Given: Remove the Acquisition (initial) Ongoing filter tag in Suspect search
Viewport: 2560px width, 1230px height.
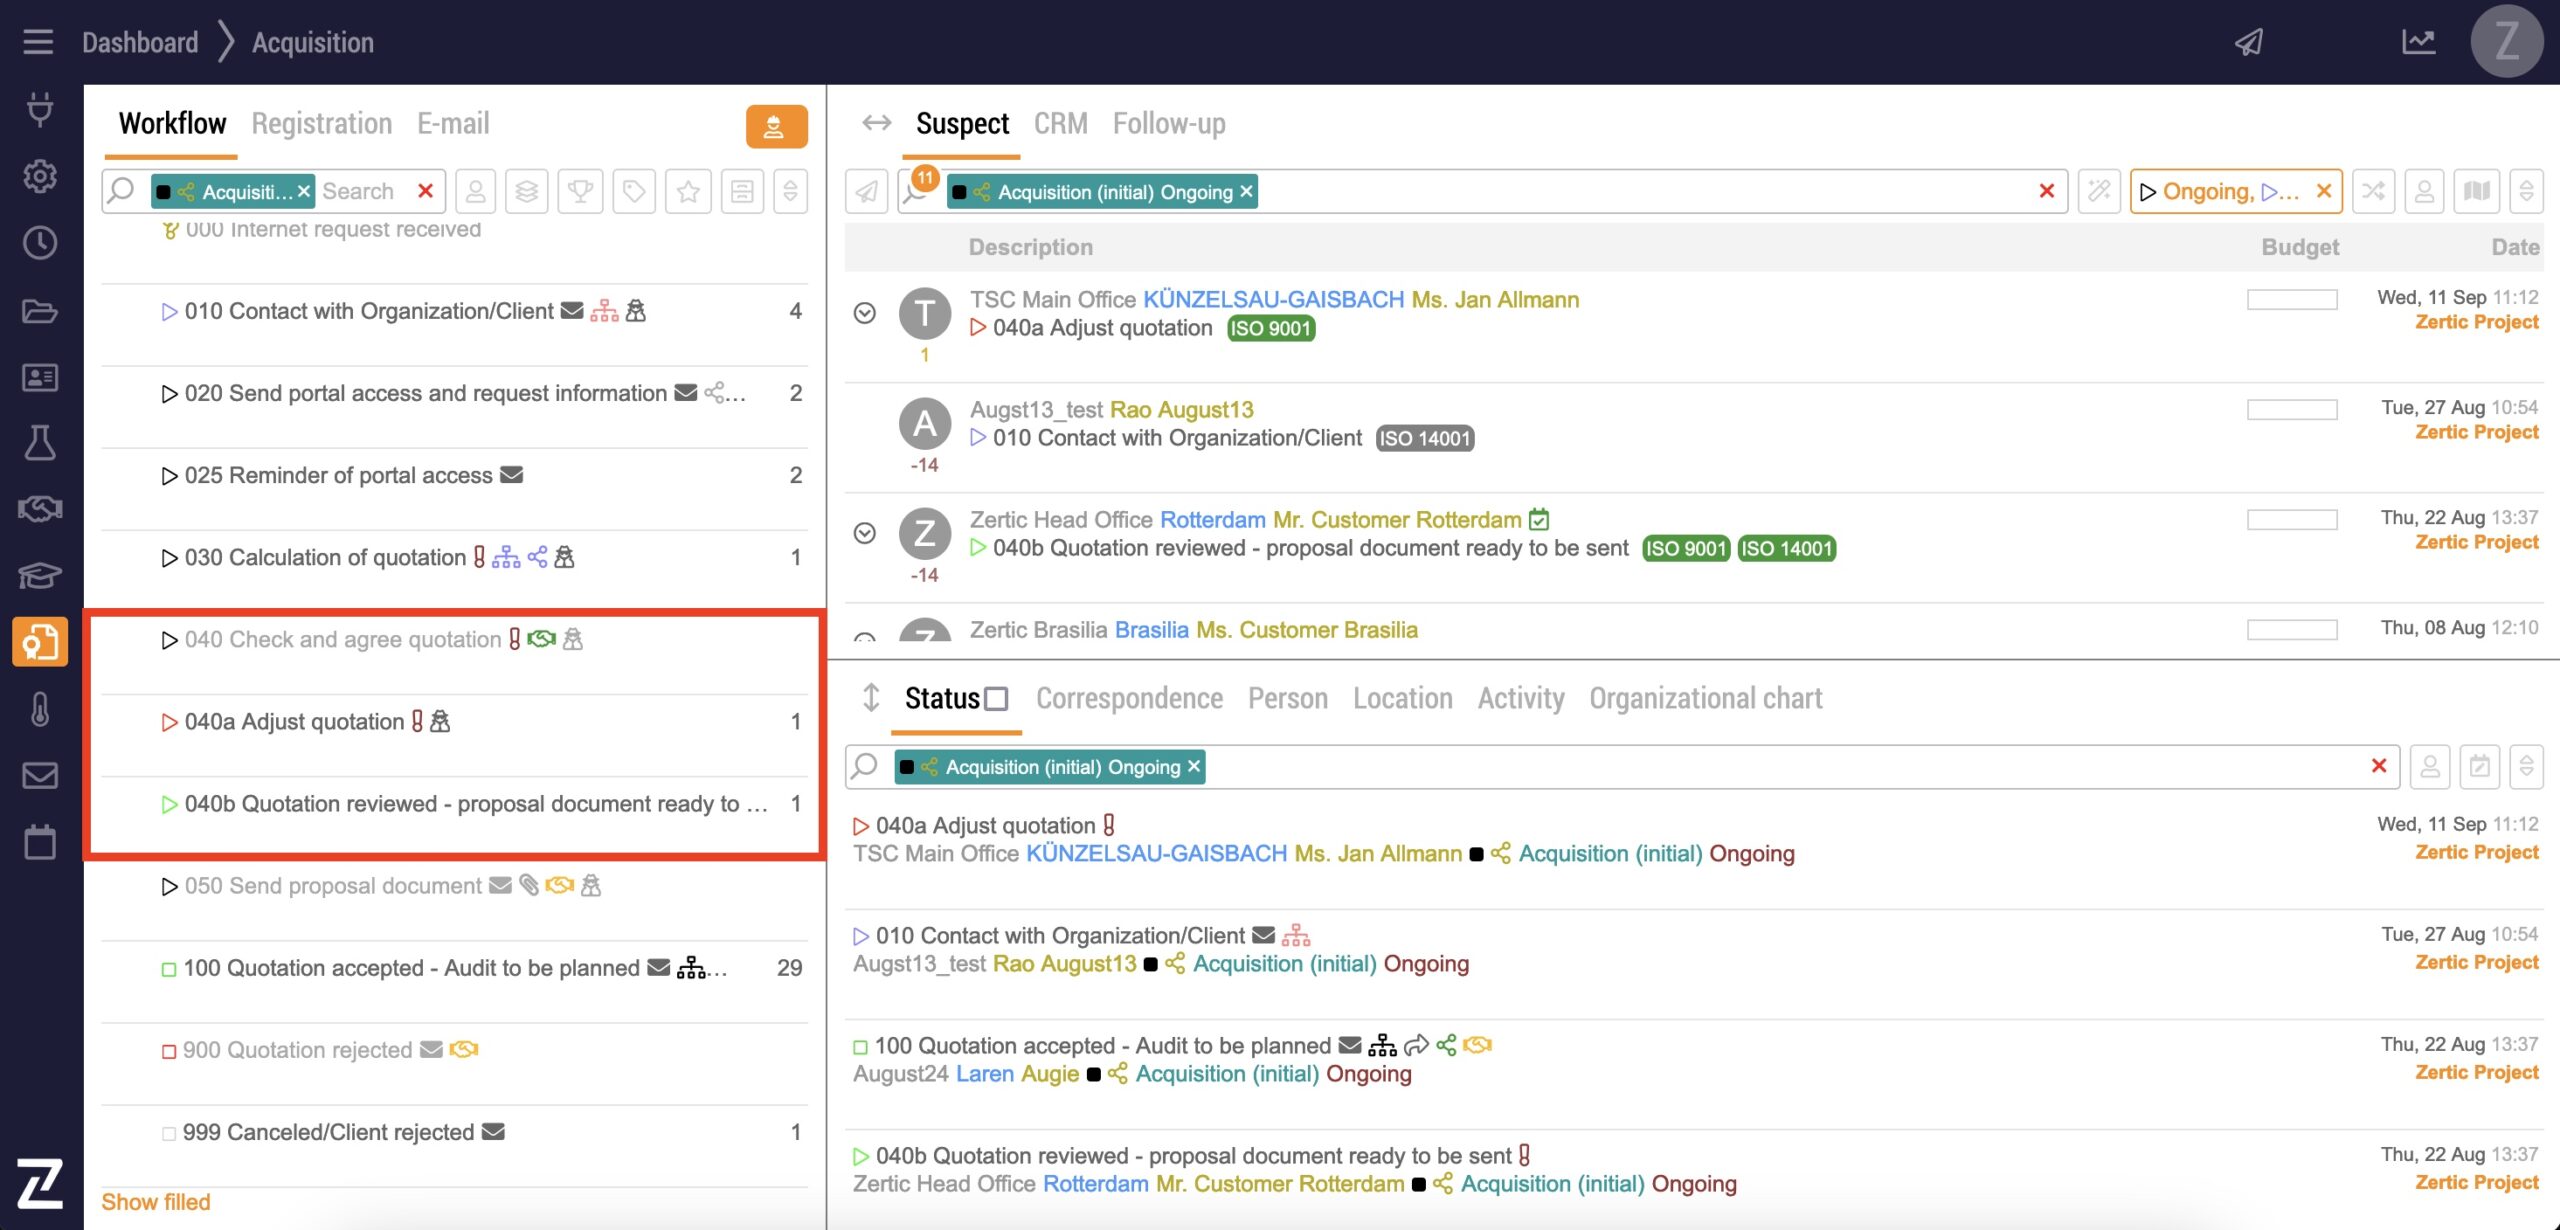Looking at the screenshot, I should [1246, 192].
